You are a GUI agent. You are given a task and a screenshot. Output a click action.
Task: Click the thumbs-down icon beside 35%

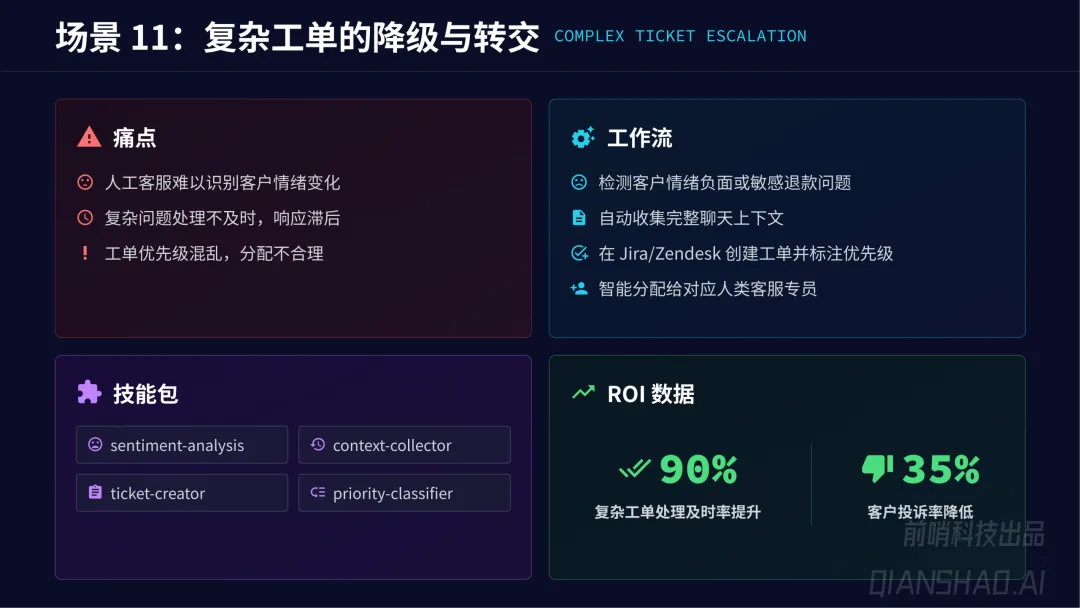pyautogui.click(x=877, y=468)
